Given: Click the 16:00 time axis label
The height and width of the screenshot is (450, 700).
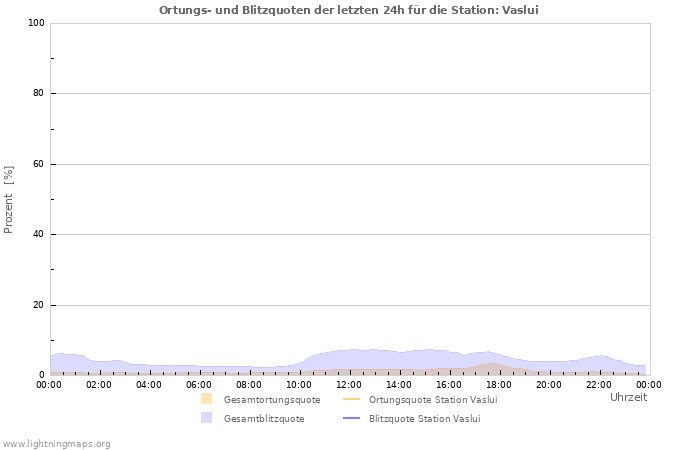Looking at the screenshot, I should tap(449, 384).
